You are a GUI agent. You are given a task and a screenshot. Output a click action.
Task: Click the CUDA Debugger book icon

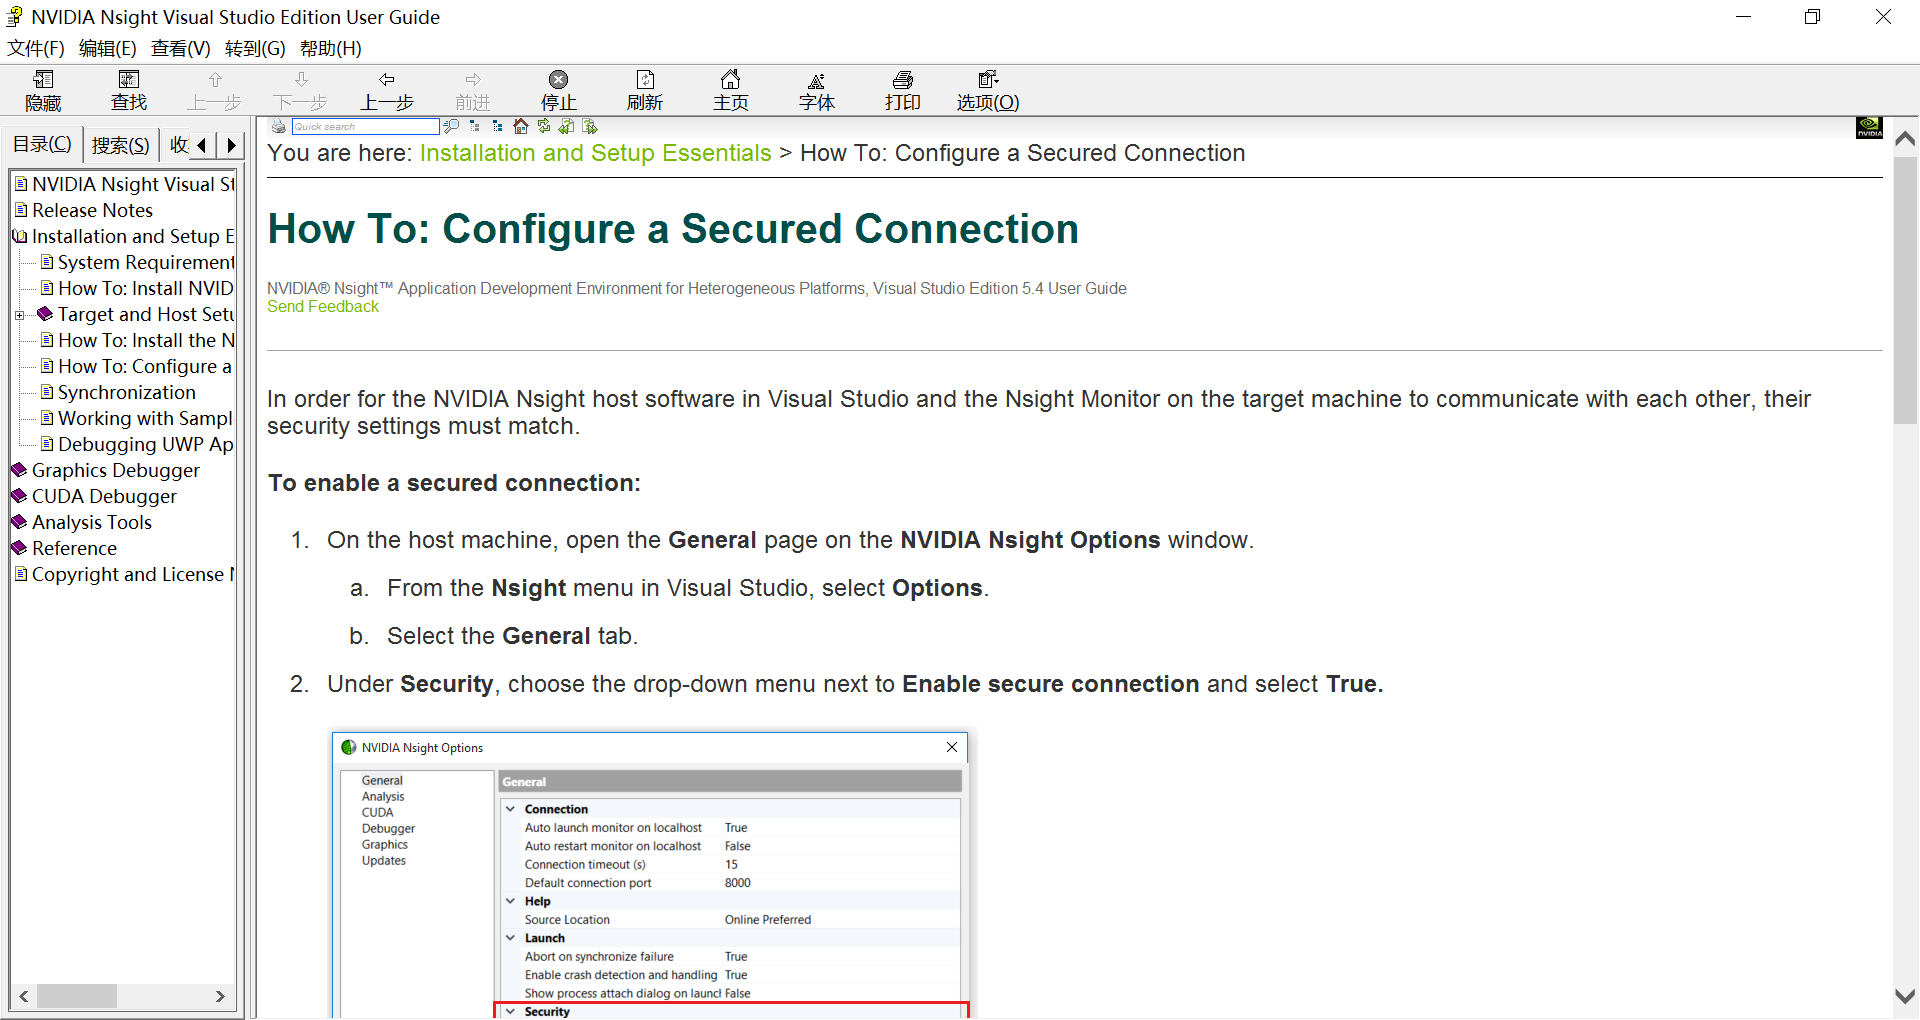[19, 496]
